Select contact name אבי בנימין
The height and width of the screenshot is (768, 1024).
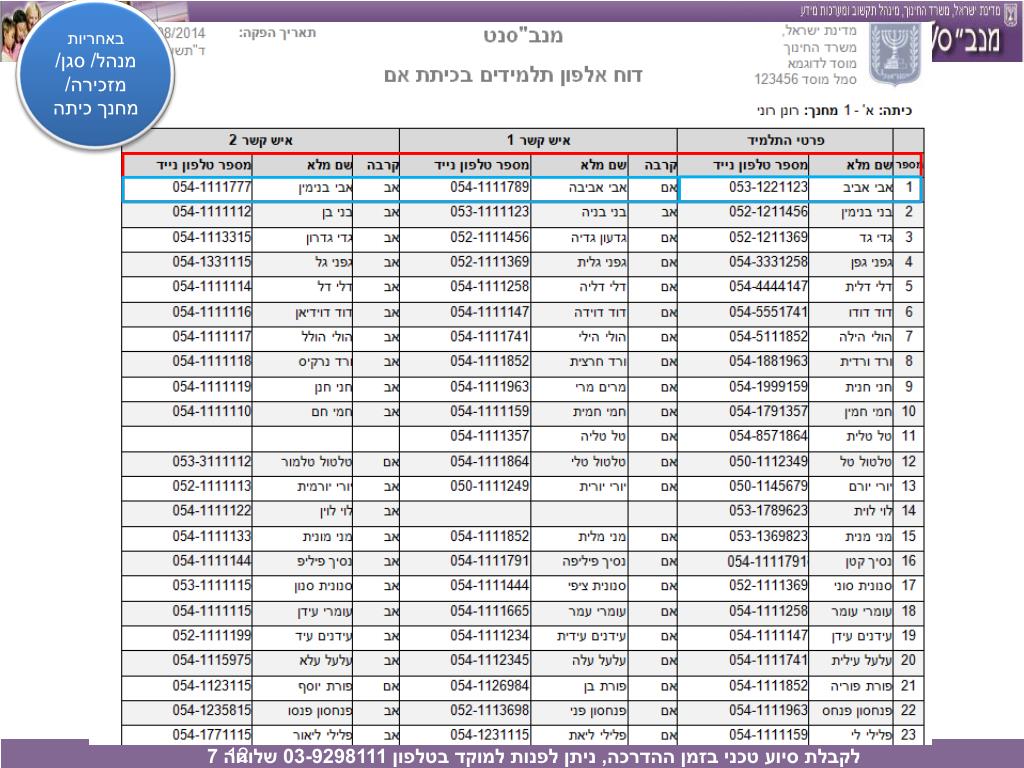(325, 188)
